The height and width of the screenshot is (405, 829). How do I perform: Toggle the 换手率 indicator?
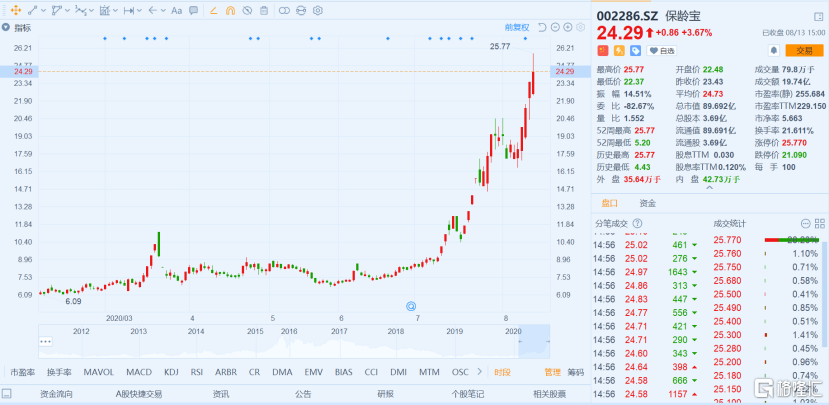click(x=59, y=372)
